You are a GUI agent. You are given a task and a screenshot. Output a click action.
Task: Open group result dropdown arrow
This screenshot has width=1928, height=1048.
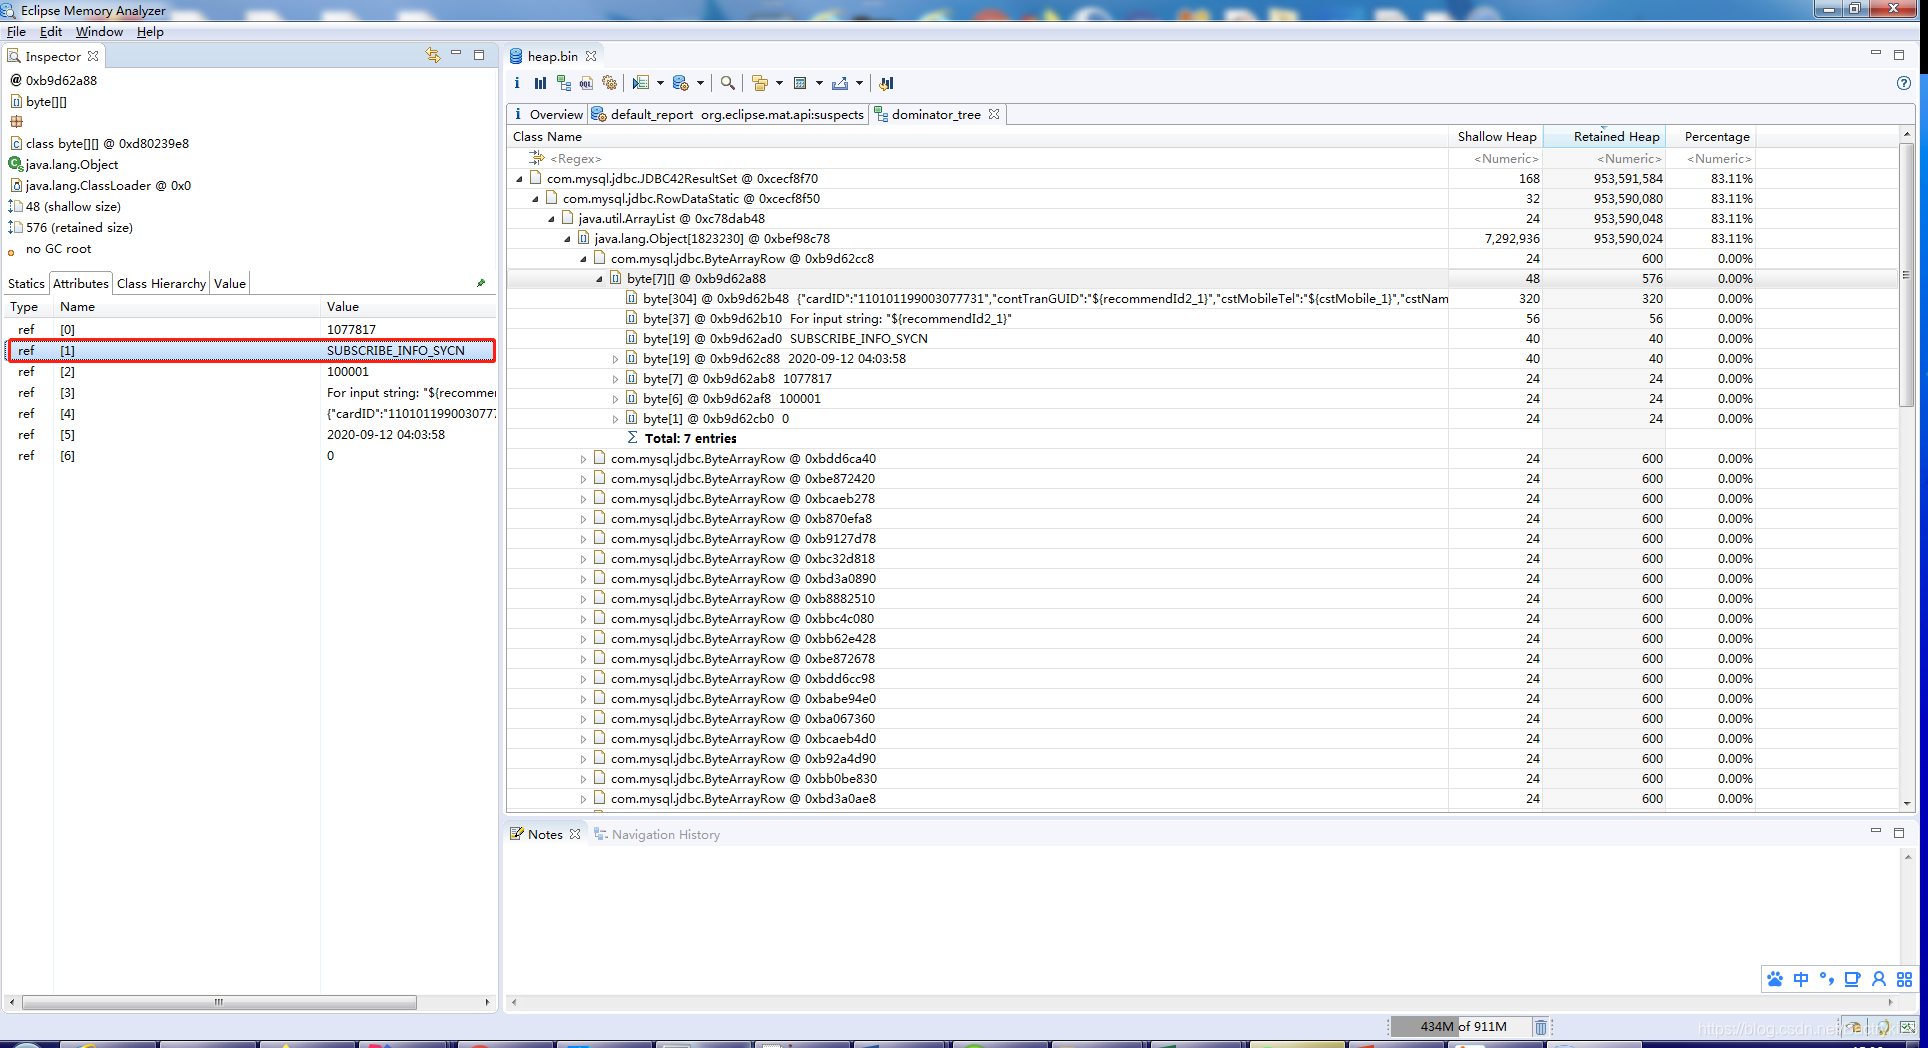point(779,83)
